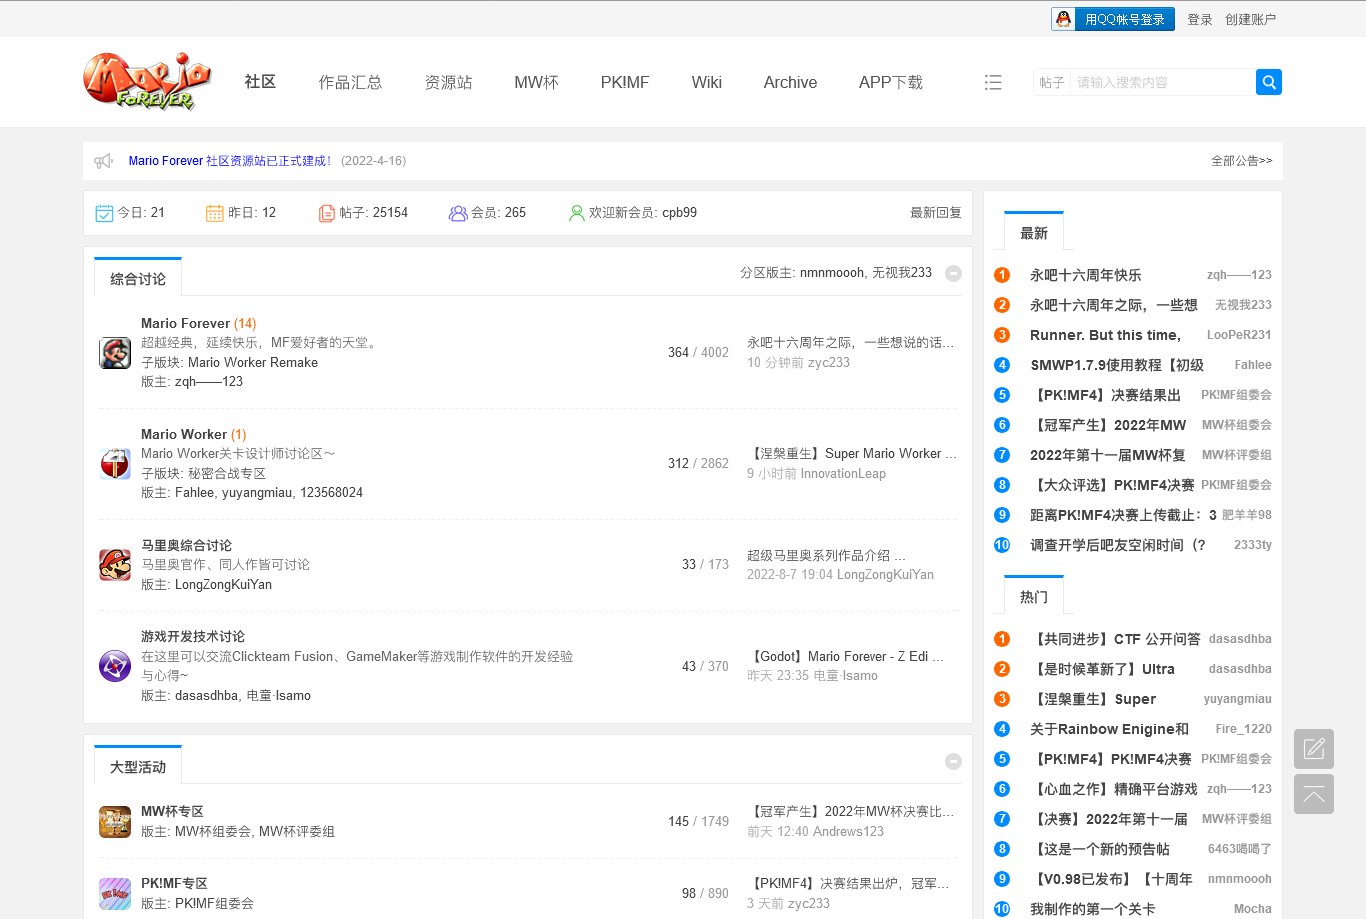Click the total posts document icon

[x=327, y=213]
